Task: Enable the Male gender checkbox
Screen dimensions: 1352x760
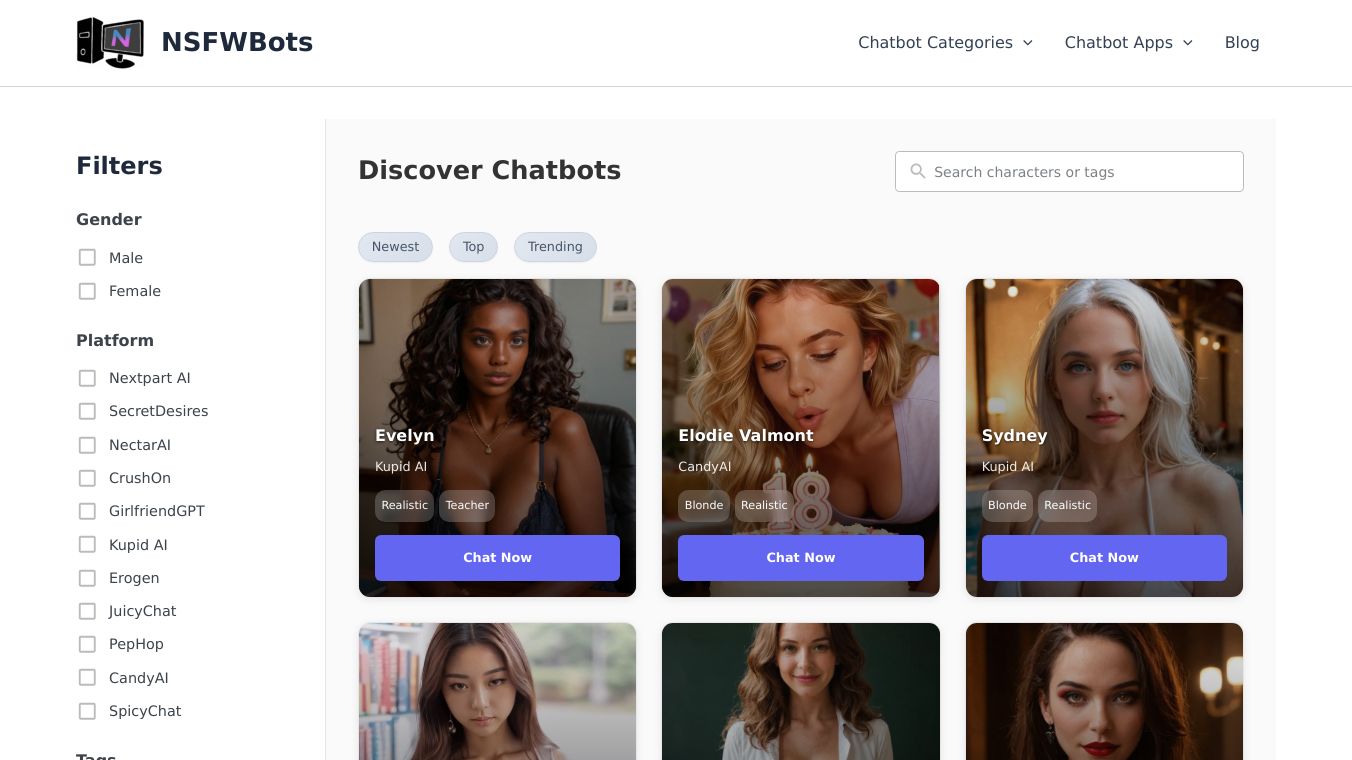Action: (88, 258)
